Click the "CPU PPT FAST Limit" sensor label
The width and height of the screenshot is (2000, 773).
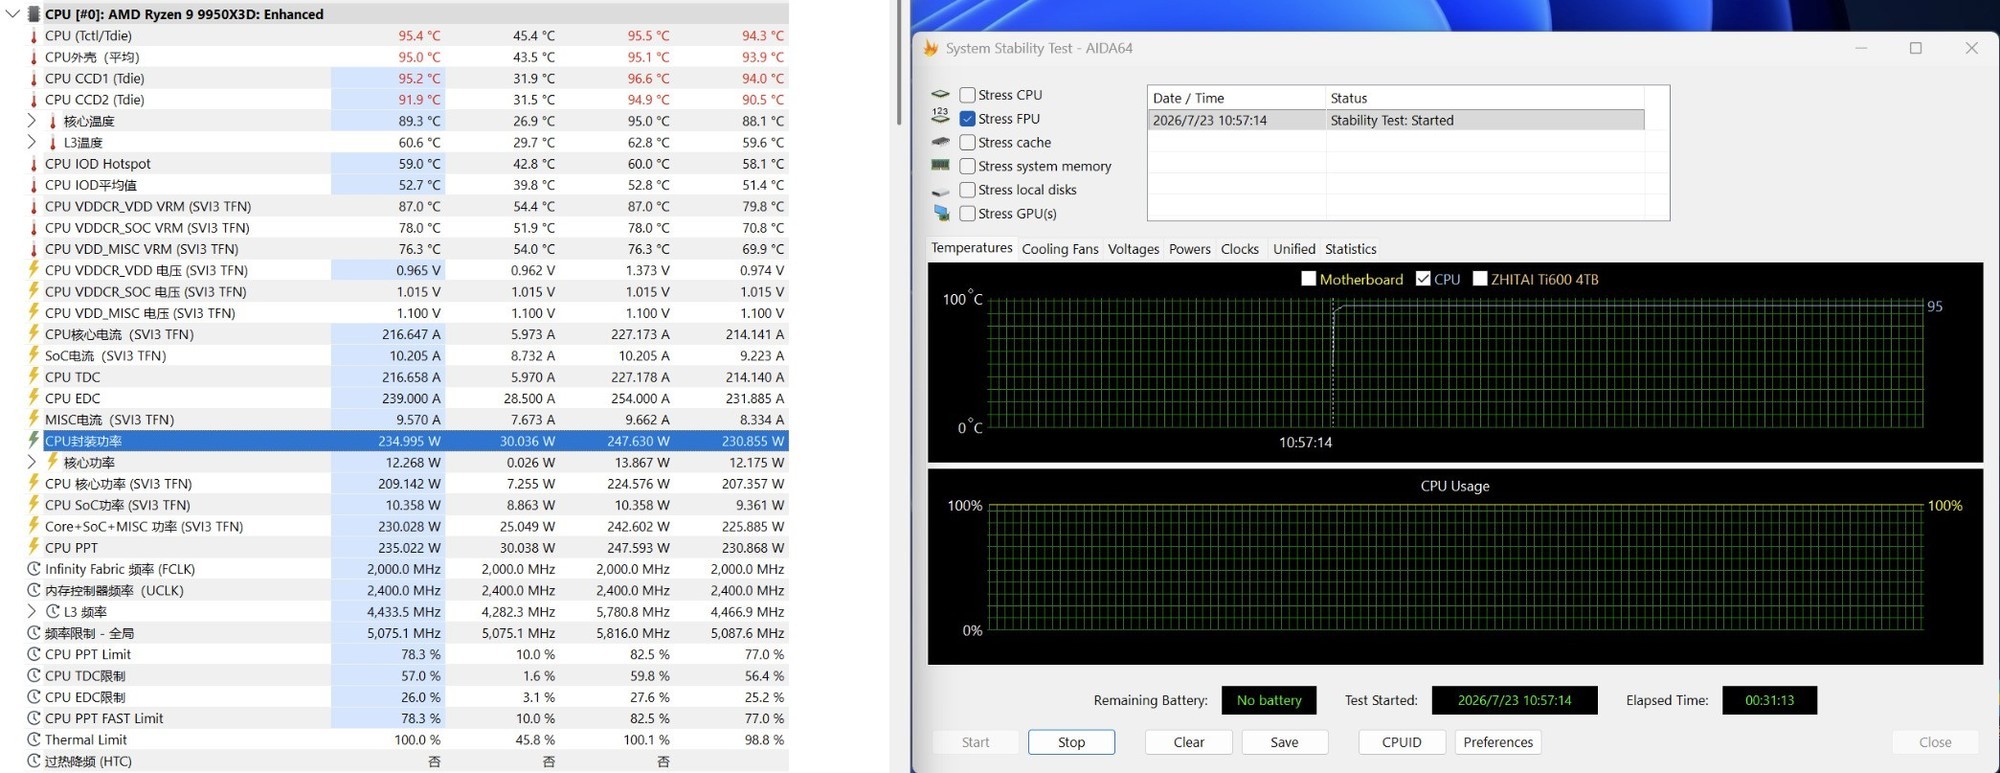104,718
